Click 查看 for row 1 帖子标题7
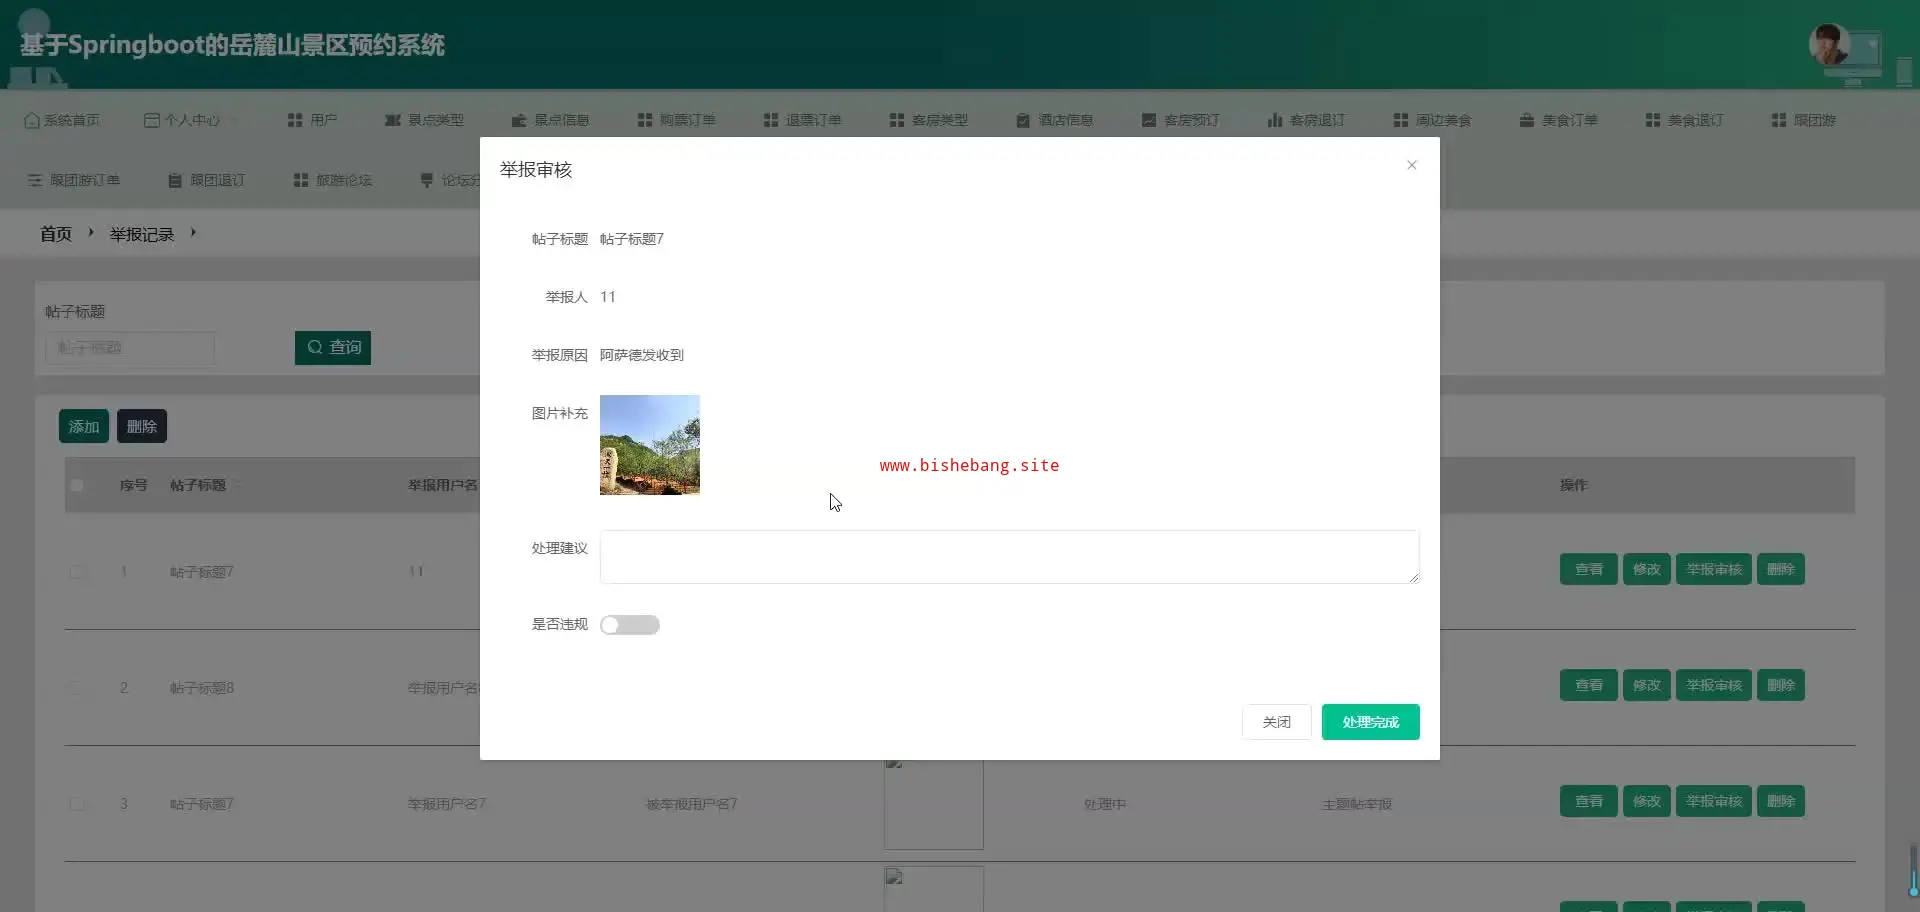Viewport: 1920px width, 912px height. (1589, 569)
